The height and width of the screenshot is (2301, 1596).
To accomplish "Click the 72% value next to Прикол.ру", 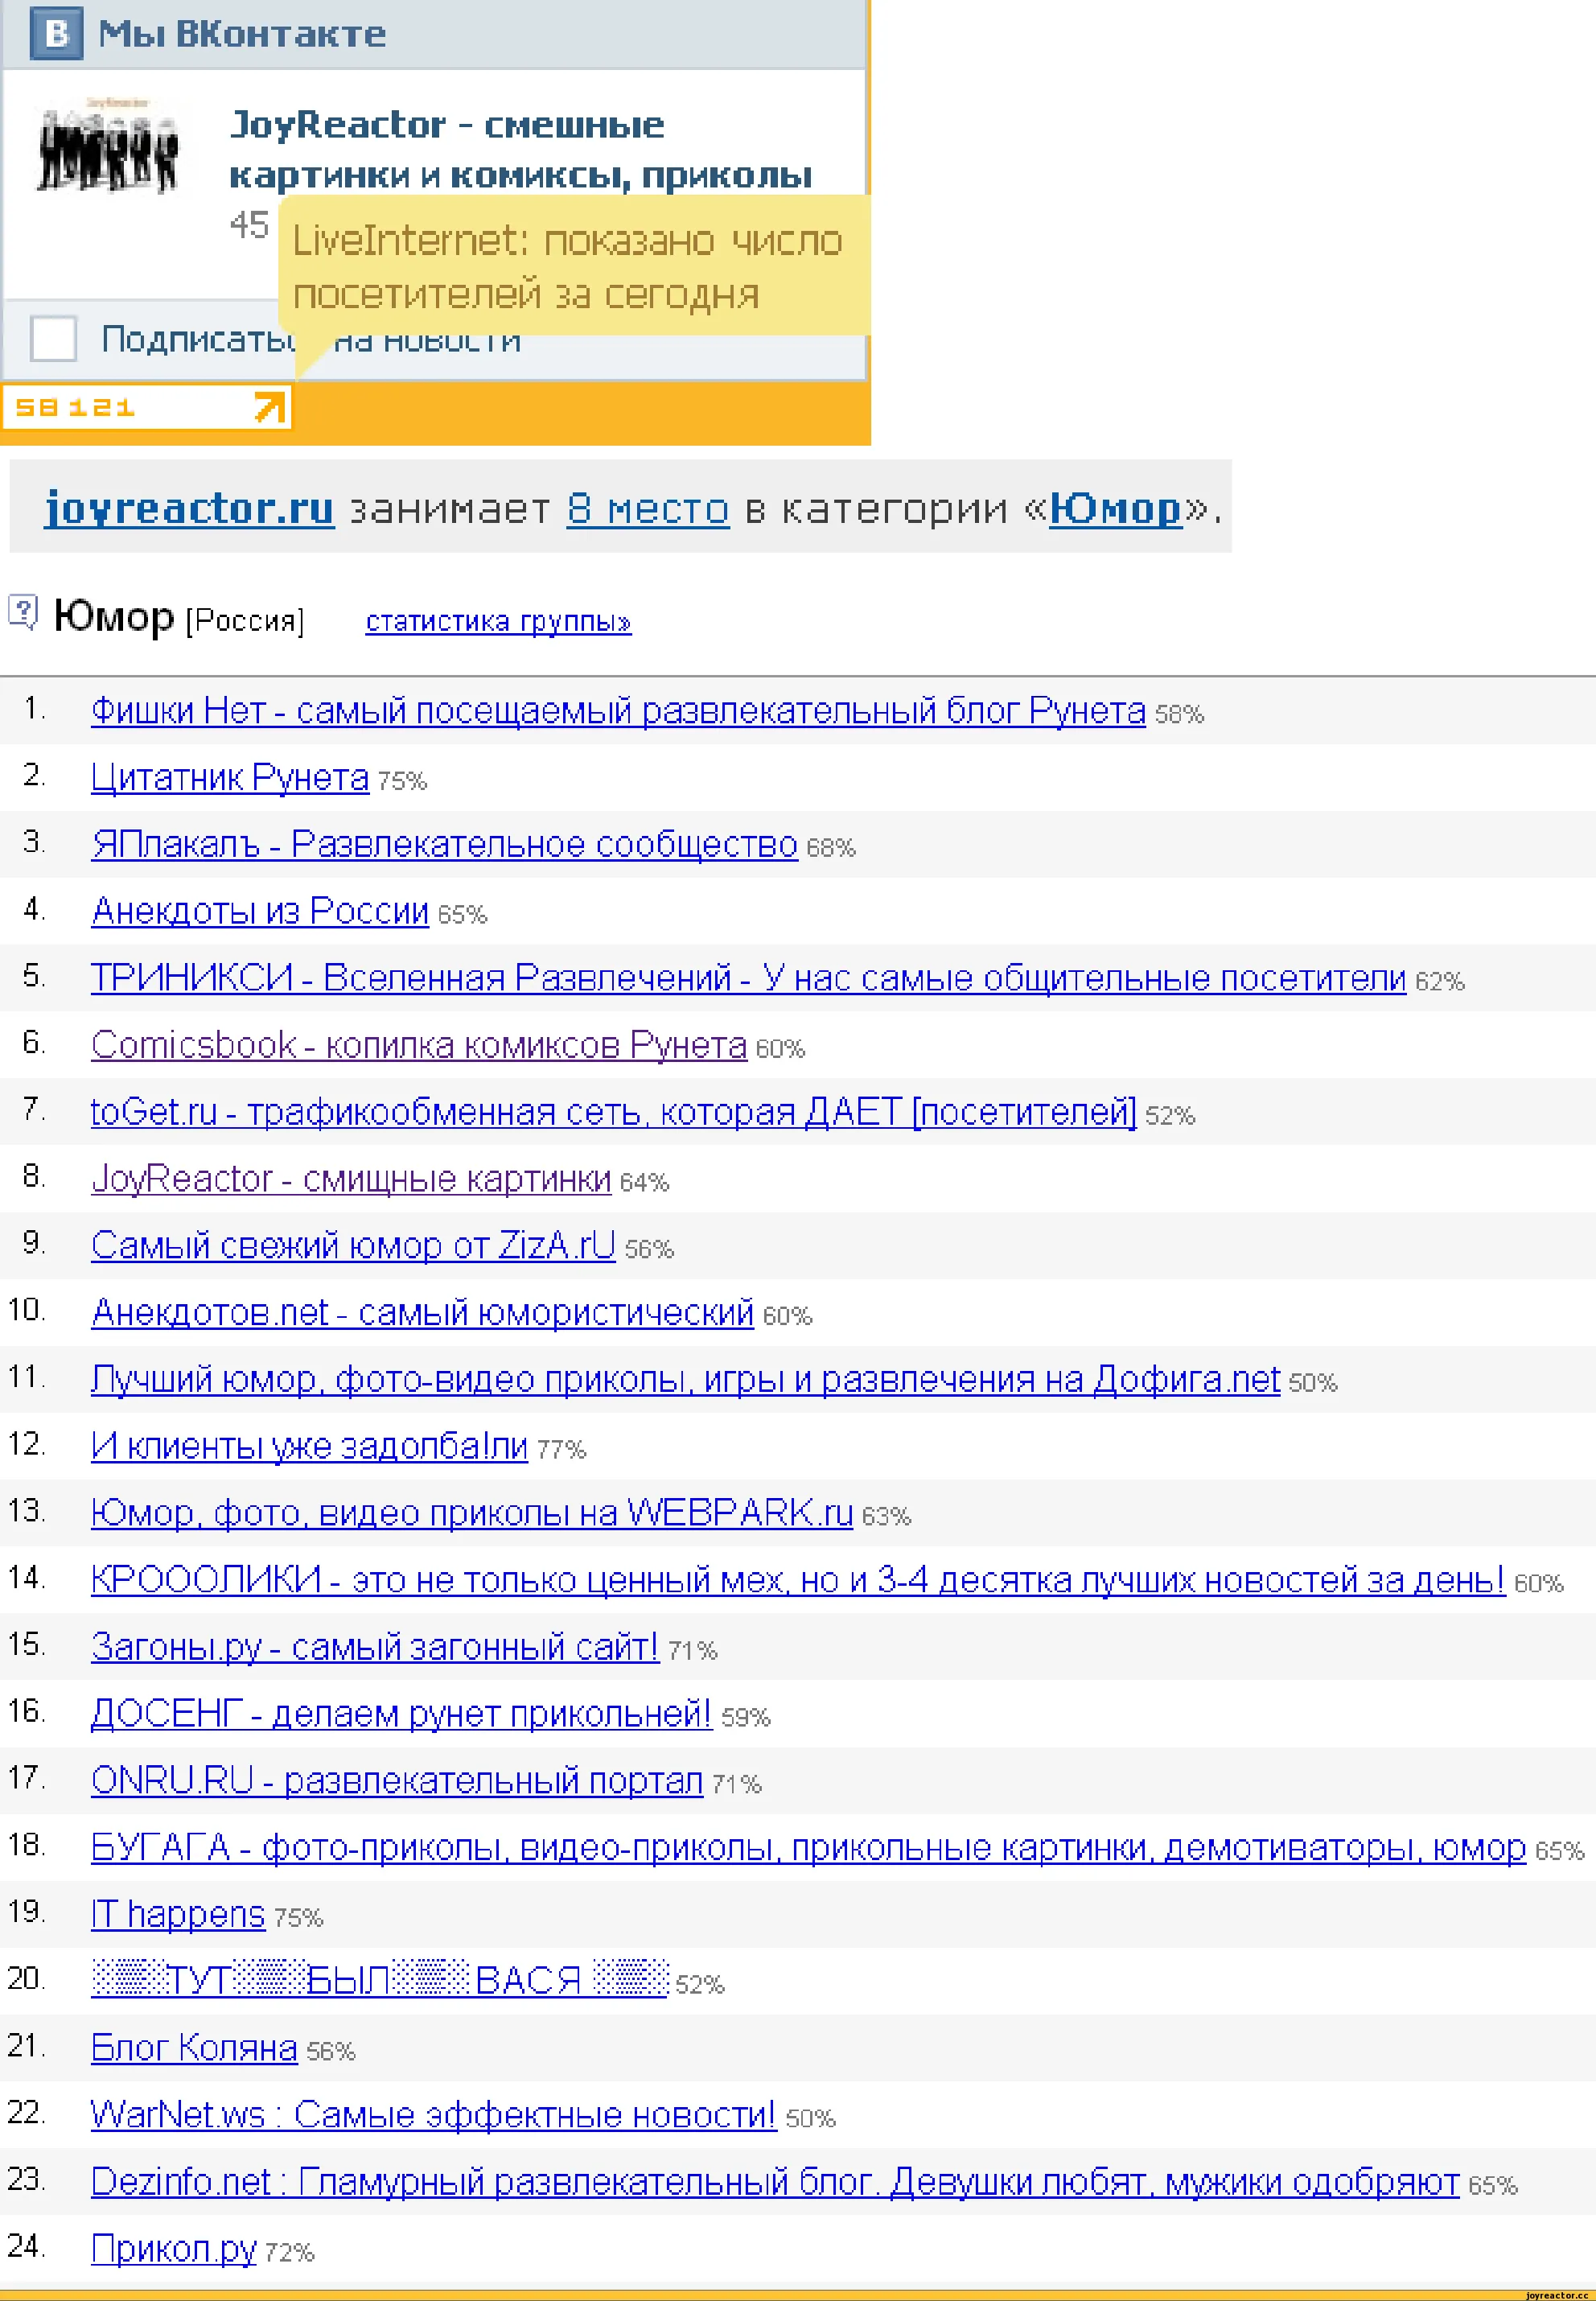I will pos(290,2252).
